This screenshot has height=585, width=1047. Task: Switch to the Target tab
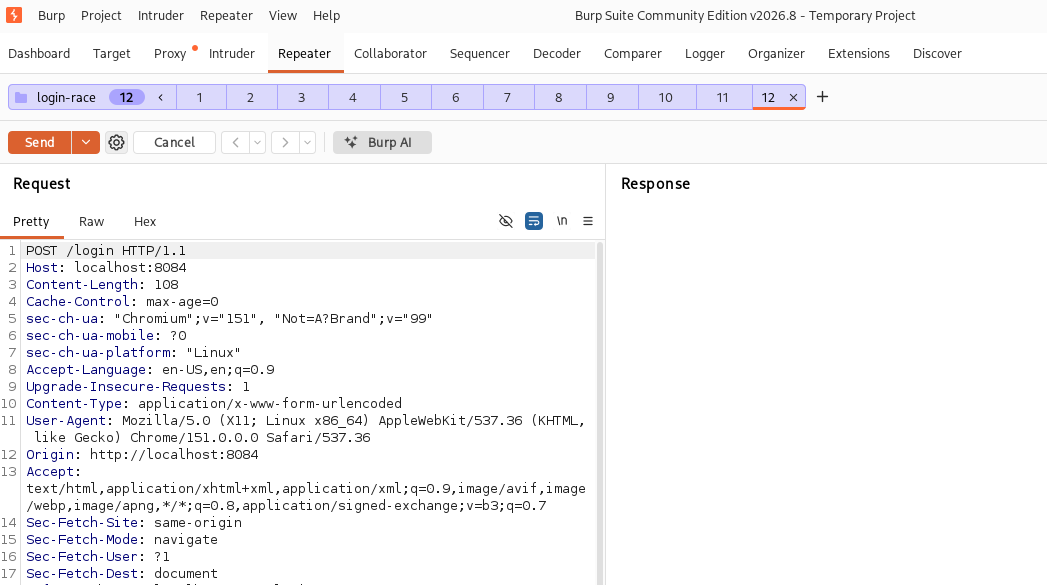[x=112, y=53]
